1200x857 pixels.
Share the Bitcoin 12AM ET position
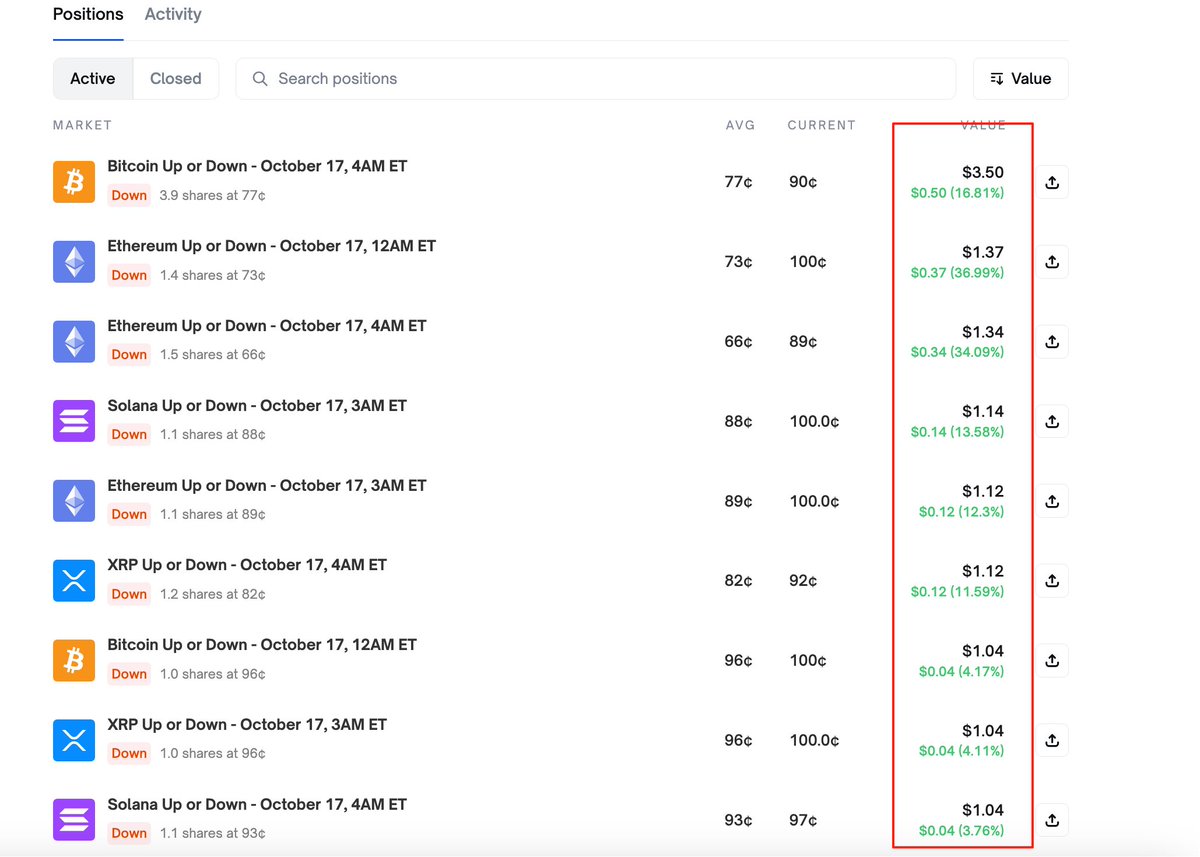click(x=1052, y=661)
